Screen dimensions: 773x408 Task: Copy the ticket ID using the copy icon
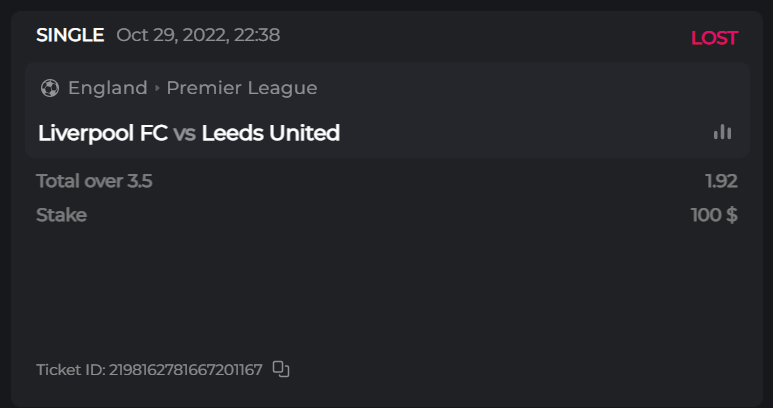[281, 369]
